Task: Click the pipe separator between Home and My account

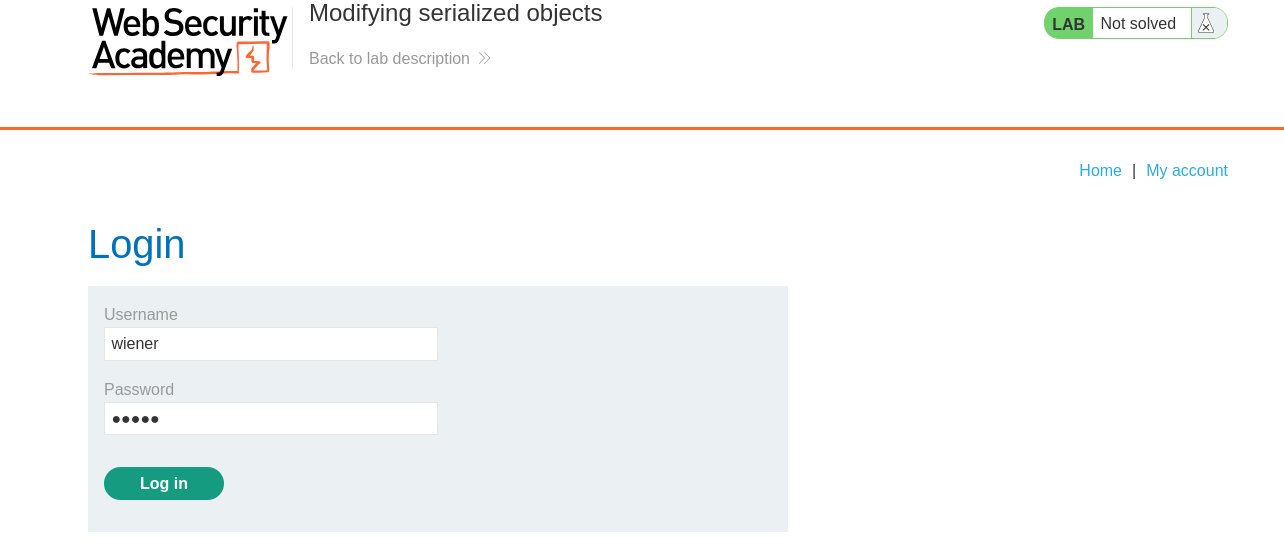Action: tap(1134, 171)
